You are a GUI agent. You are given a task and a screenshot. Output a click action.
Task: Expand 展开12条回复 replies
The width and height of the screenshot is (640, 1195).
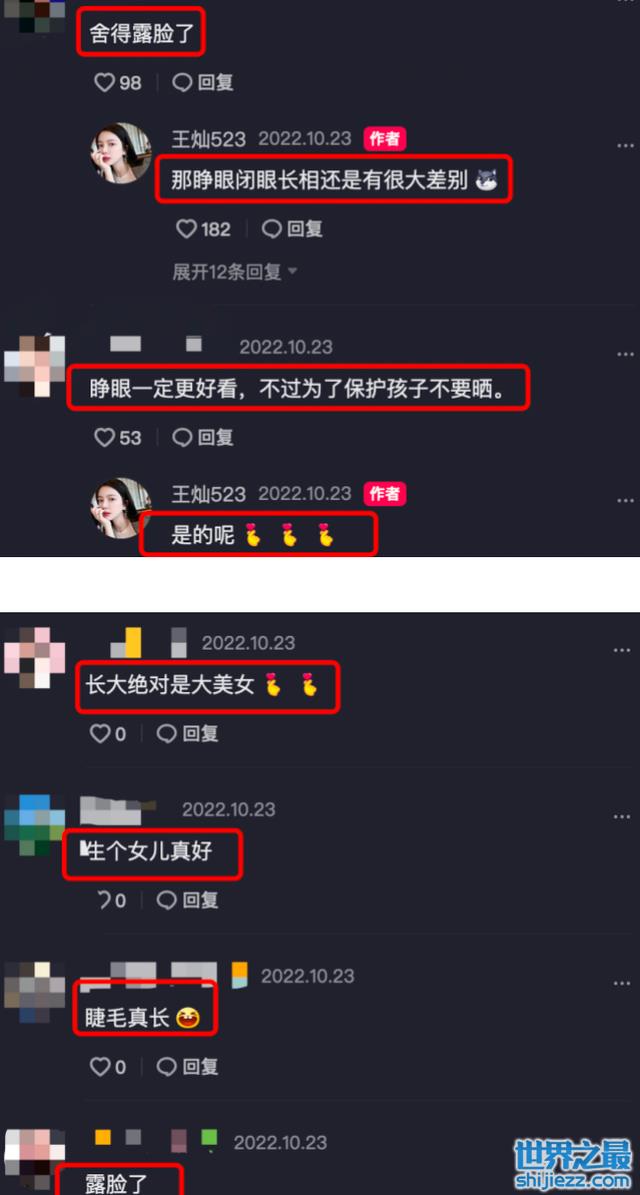tap(235, 272)
